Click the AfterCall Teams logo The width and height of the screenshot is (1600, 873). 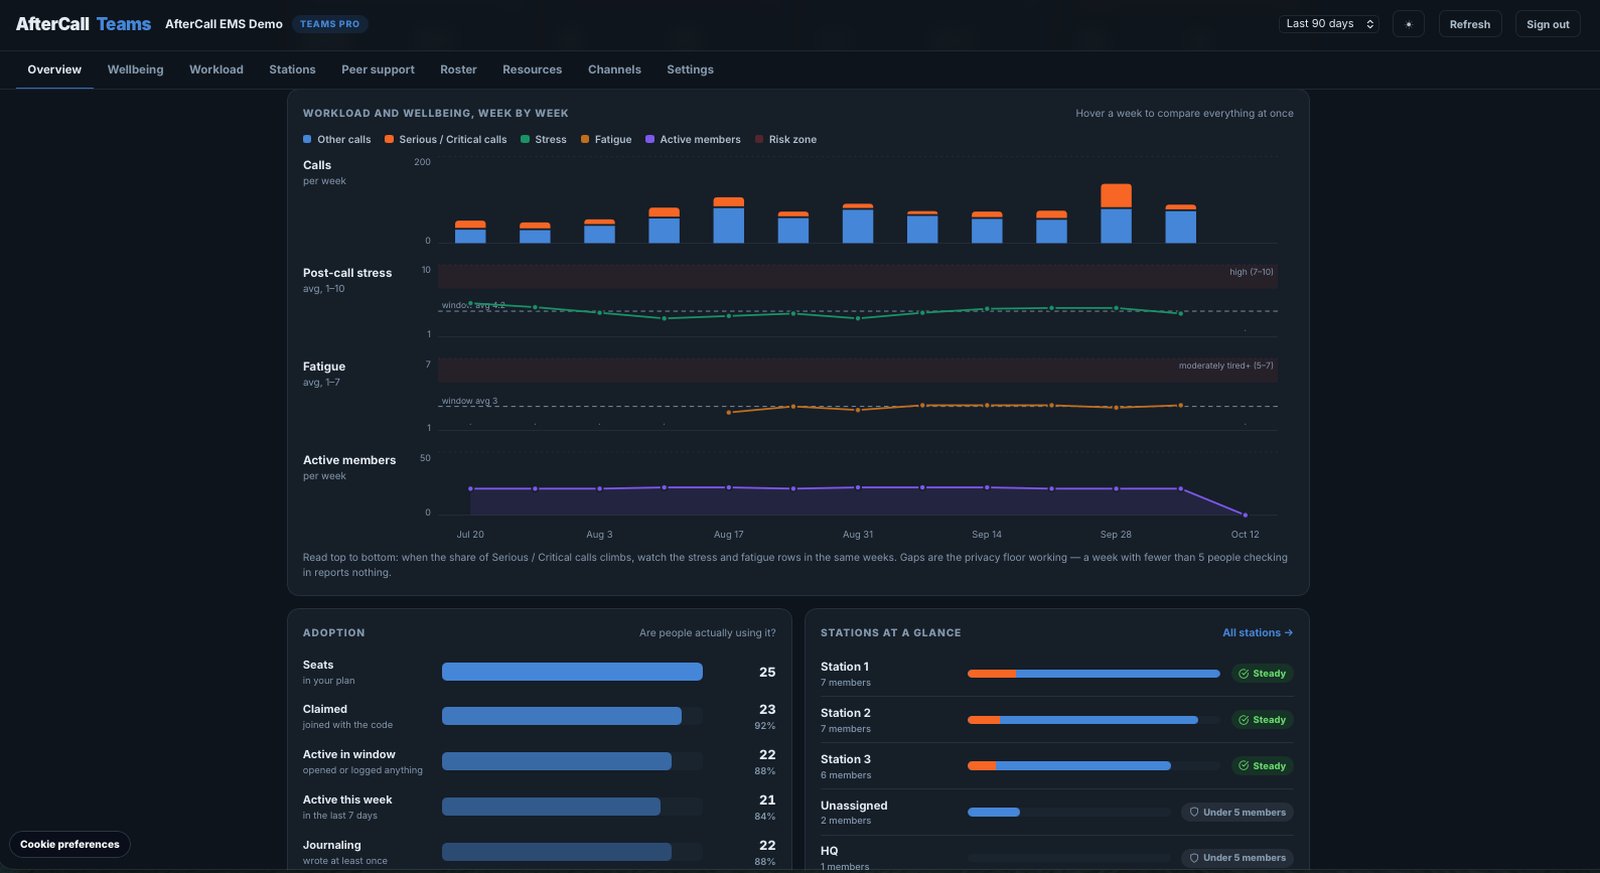click(83, 24)
